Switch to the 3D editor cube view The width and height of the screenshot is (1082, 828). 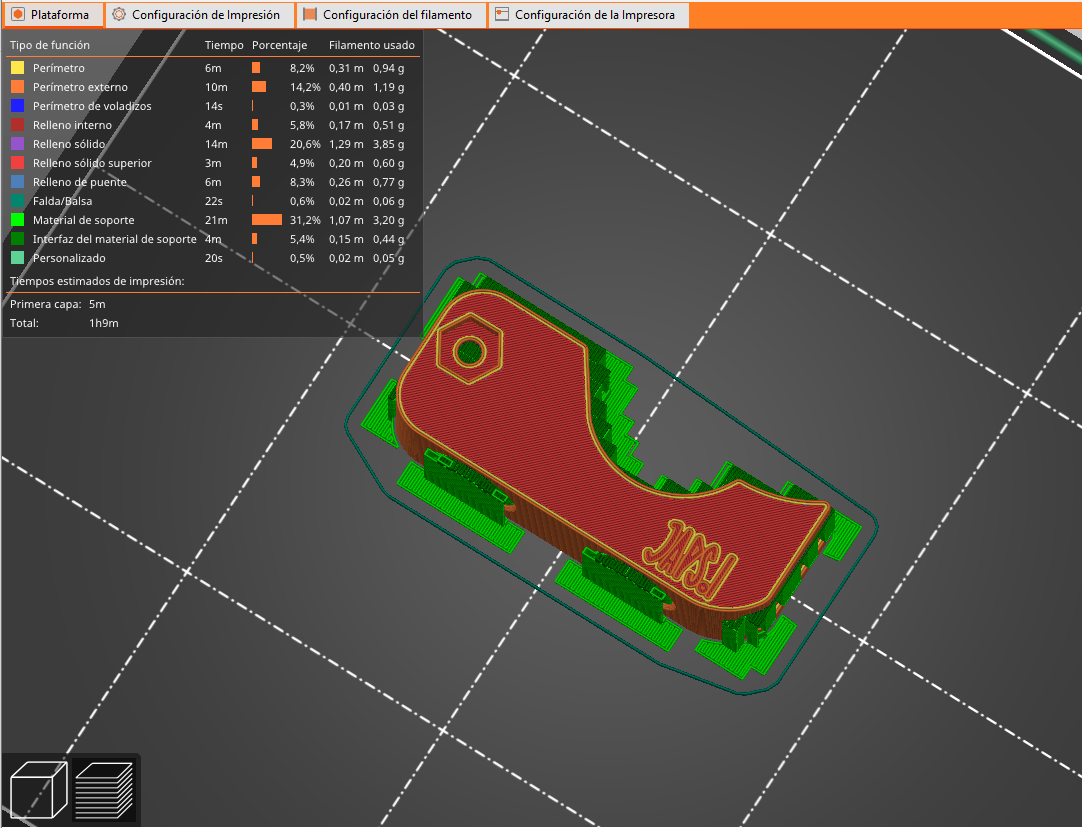pos(38,789)
